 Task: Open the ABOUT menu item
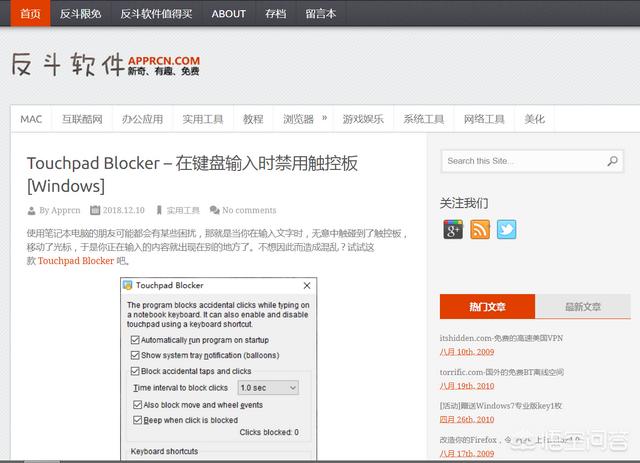click(228, 13)
